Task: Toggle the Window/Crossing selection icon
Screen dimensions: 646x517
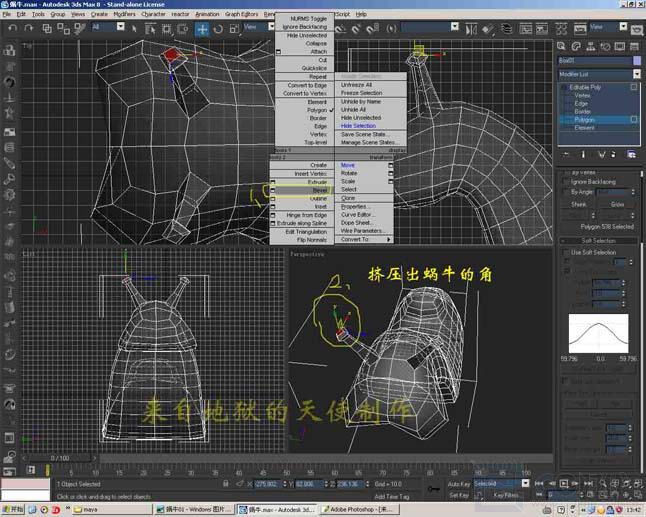Action: 182,28
